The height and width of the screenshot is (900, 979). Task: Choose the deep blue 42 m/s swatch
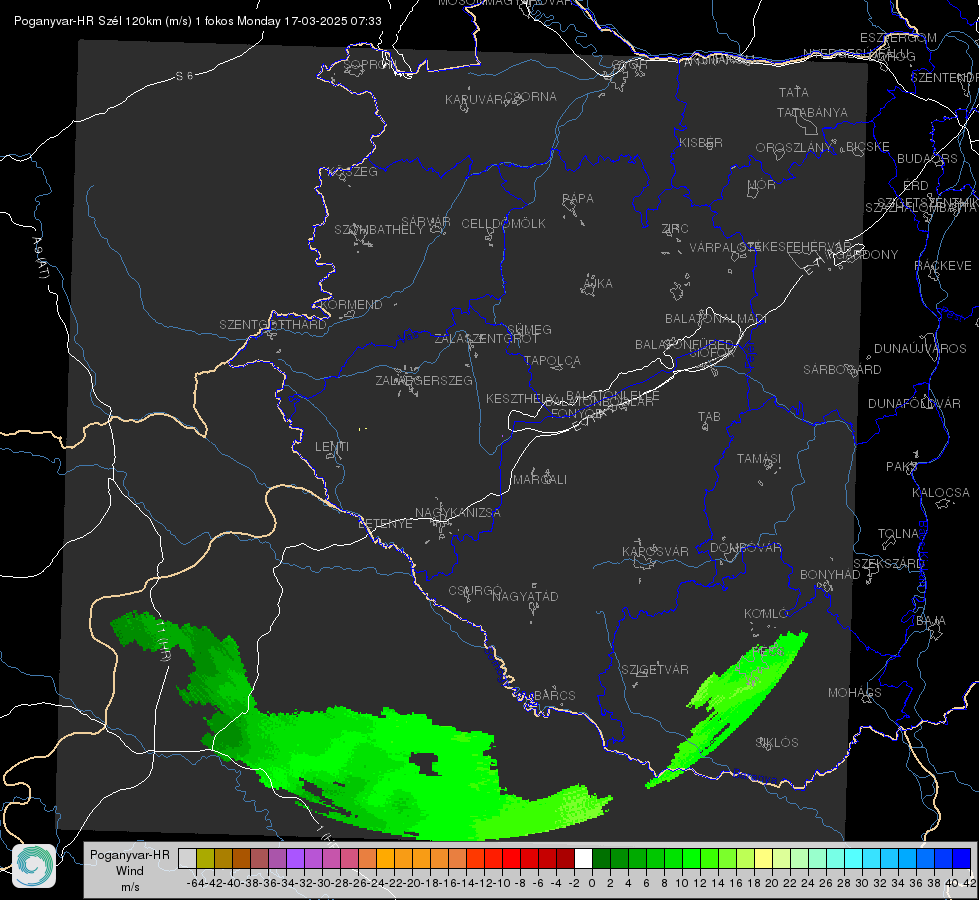(x=962, y=858)
